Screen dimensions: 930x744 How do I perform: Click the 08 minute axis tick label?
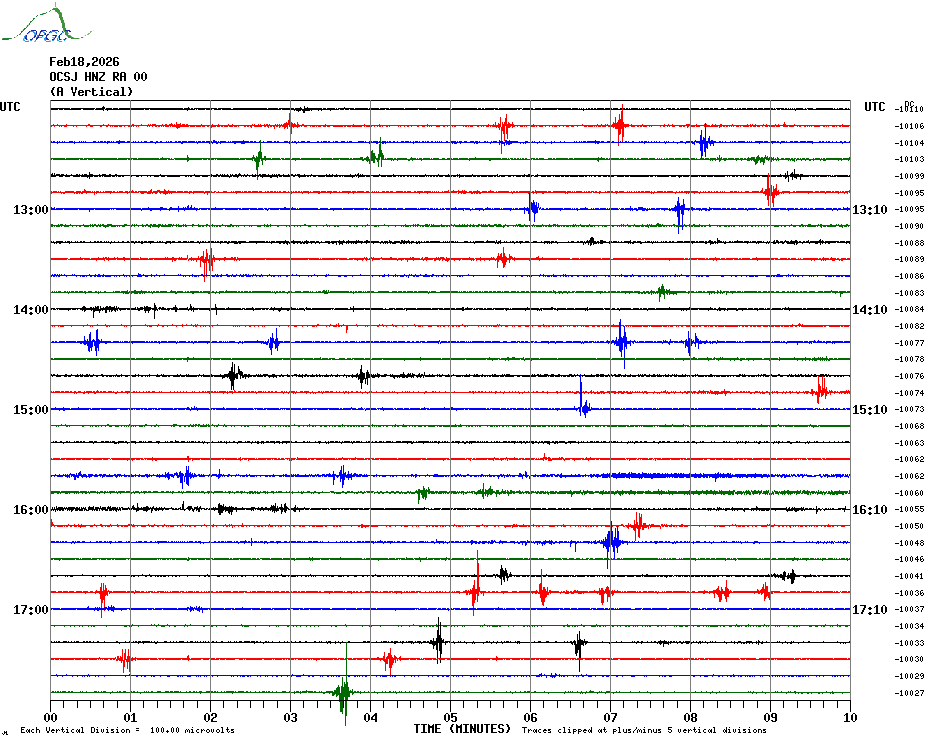690,718
